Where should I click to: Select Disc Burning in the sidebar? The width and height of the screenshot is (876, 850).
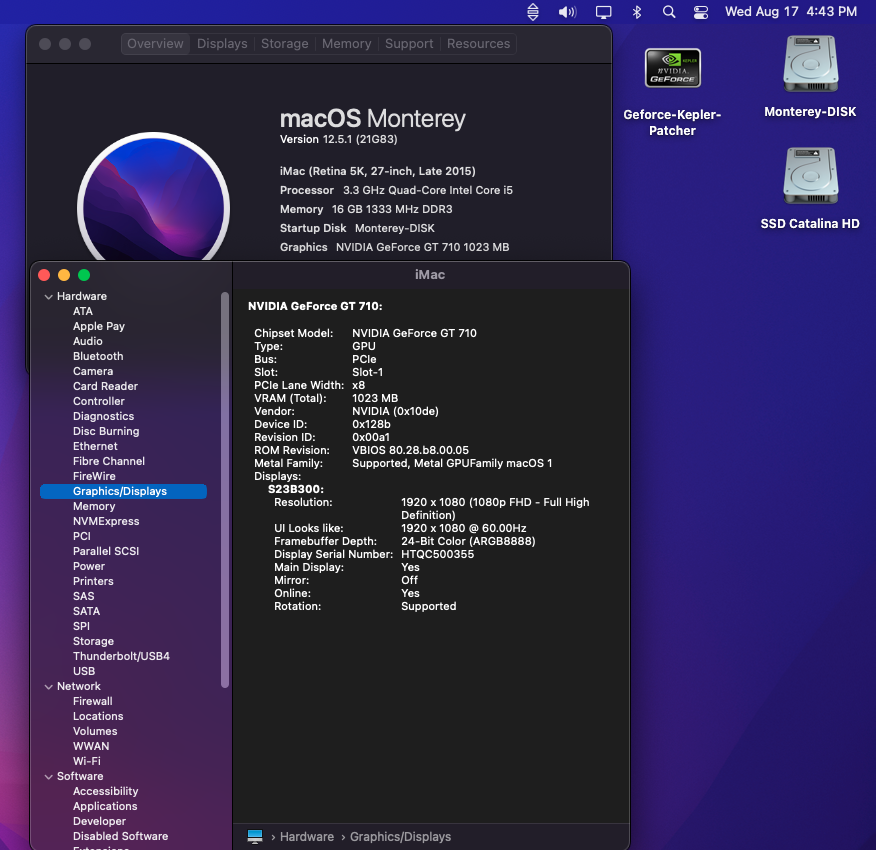pyautogui.click(x=106, y=431)
